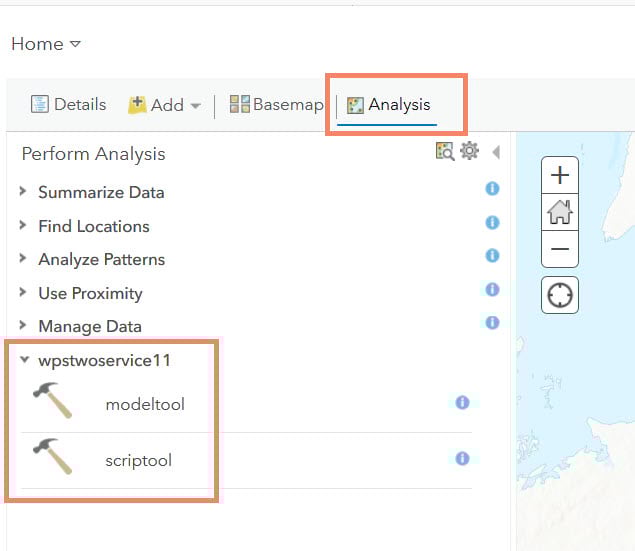Click the modeltool hammer icon
The width and height of the screenshot is (635, 551).
pyautogui.click(x=53, y=400)
